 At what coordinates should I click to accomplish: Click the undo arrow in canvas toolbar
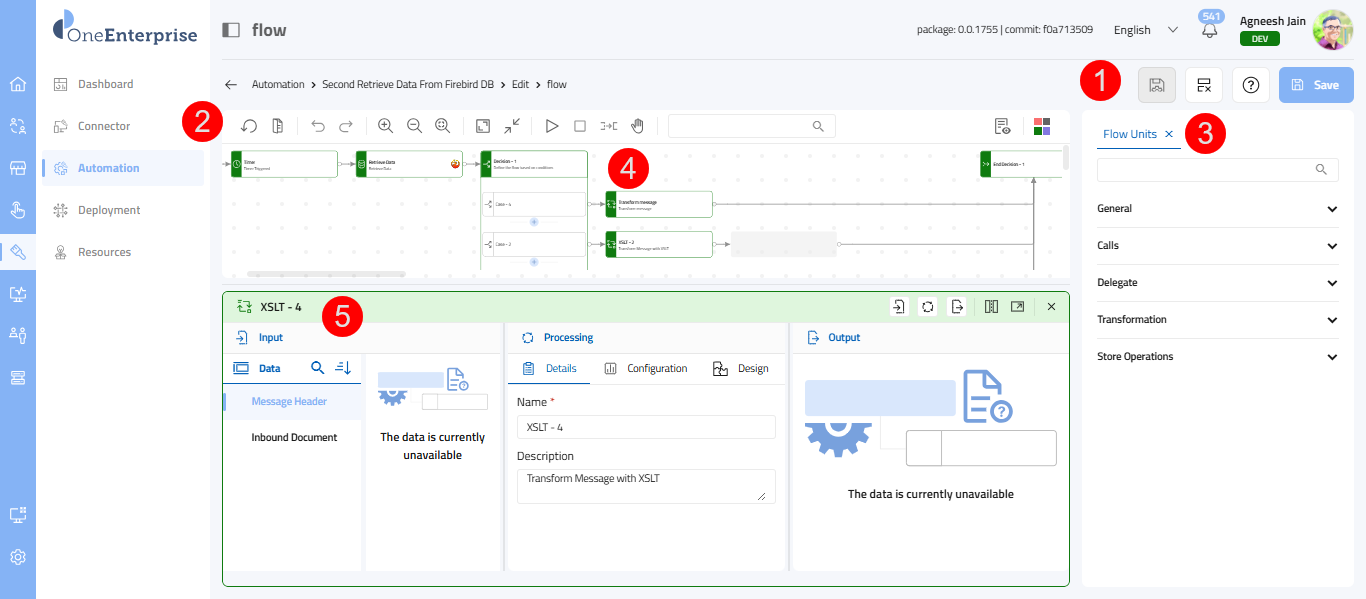click(318, 126)
